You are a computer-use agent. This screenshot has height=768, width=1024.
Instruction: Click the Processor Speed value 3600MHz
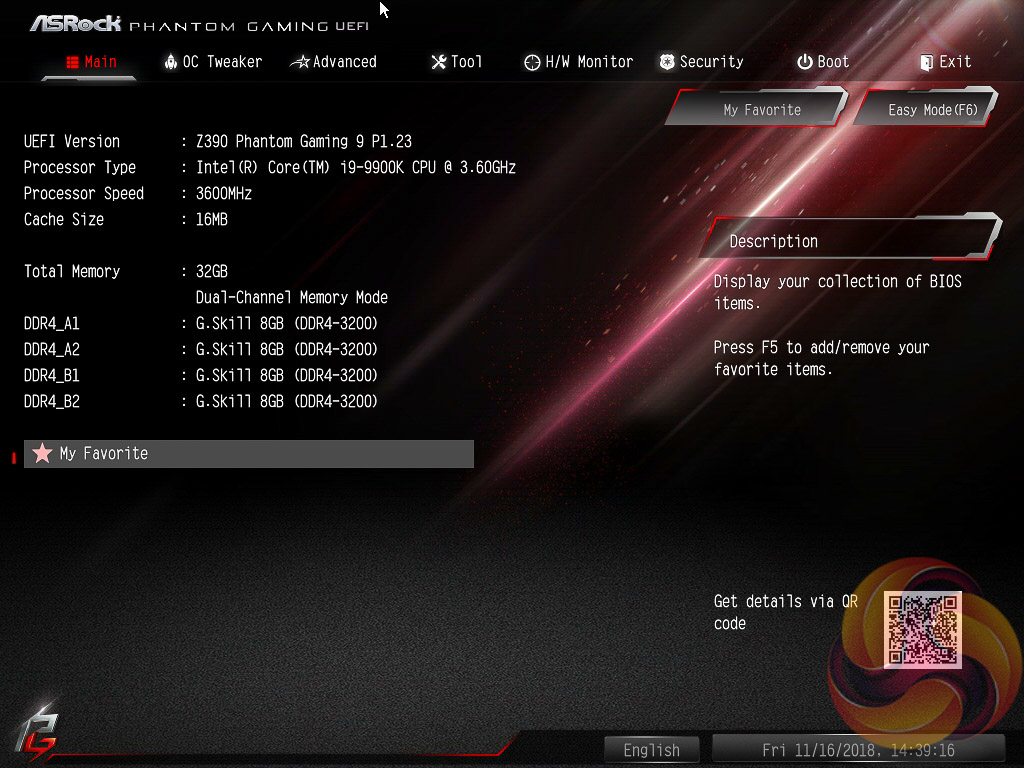pos(223,193)
